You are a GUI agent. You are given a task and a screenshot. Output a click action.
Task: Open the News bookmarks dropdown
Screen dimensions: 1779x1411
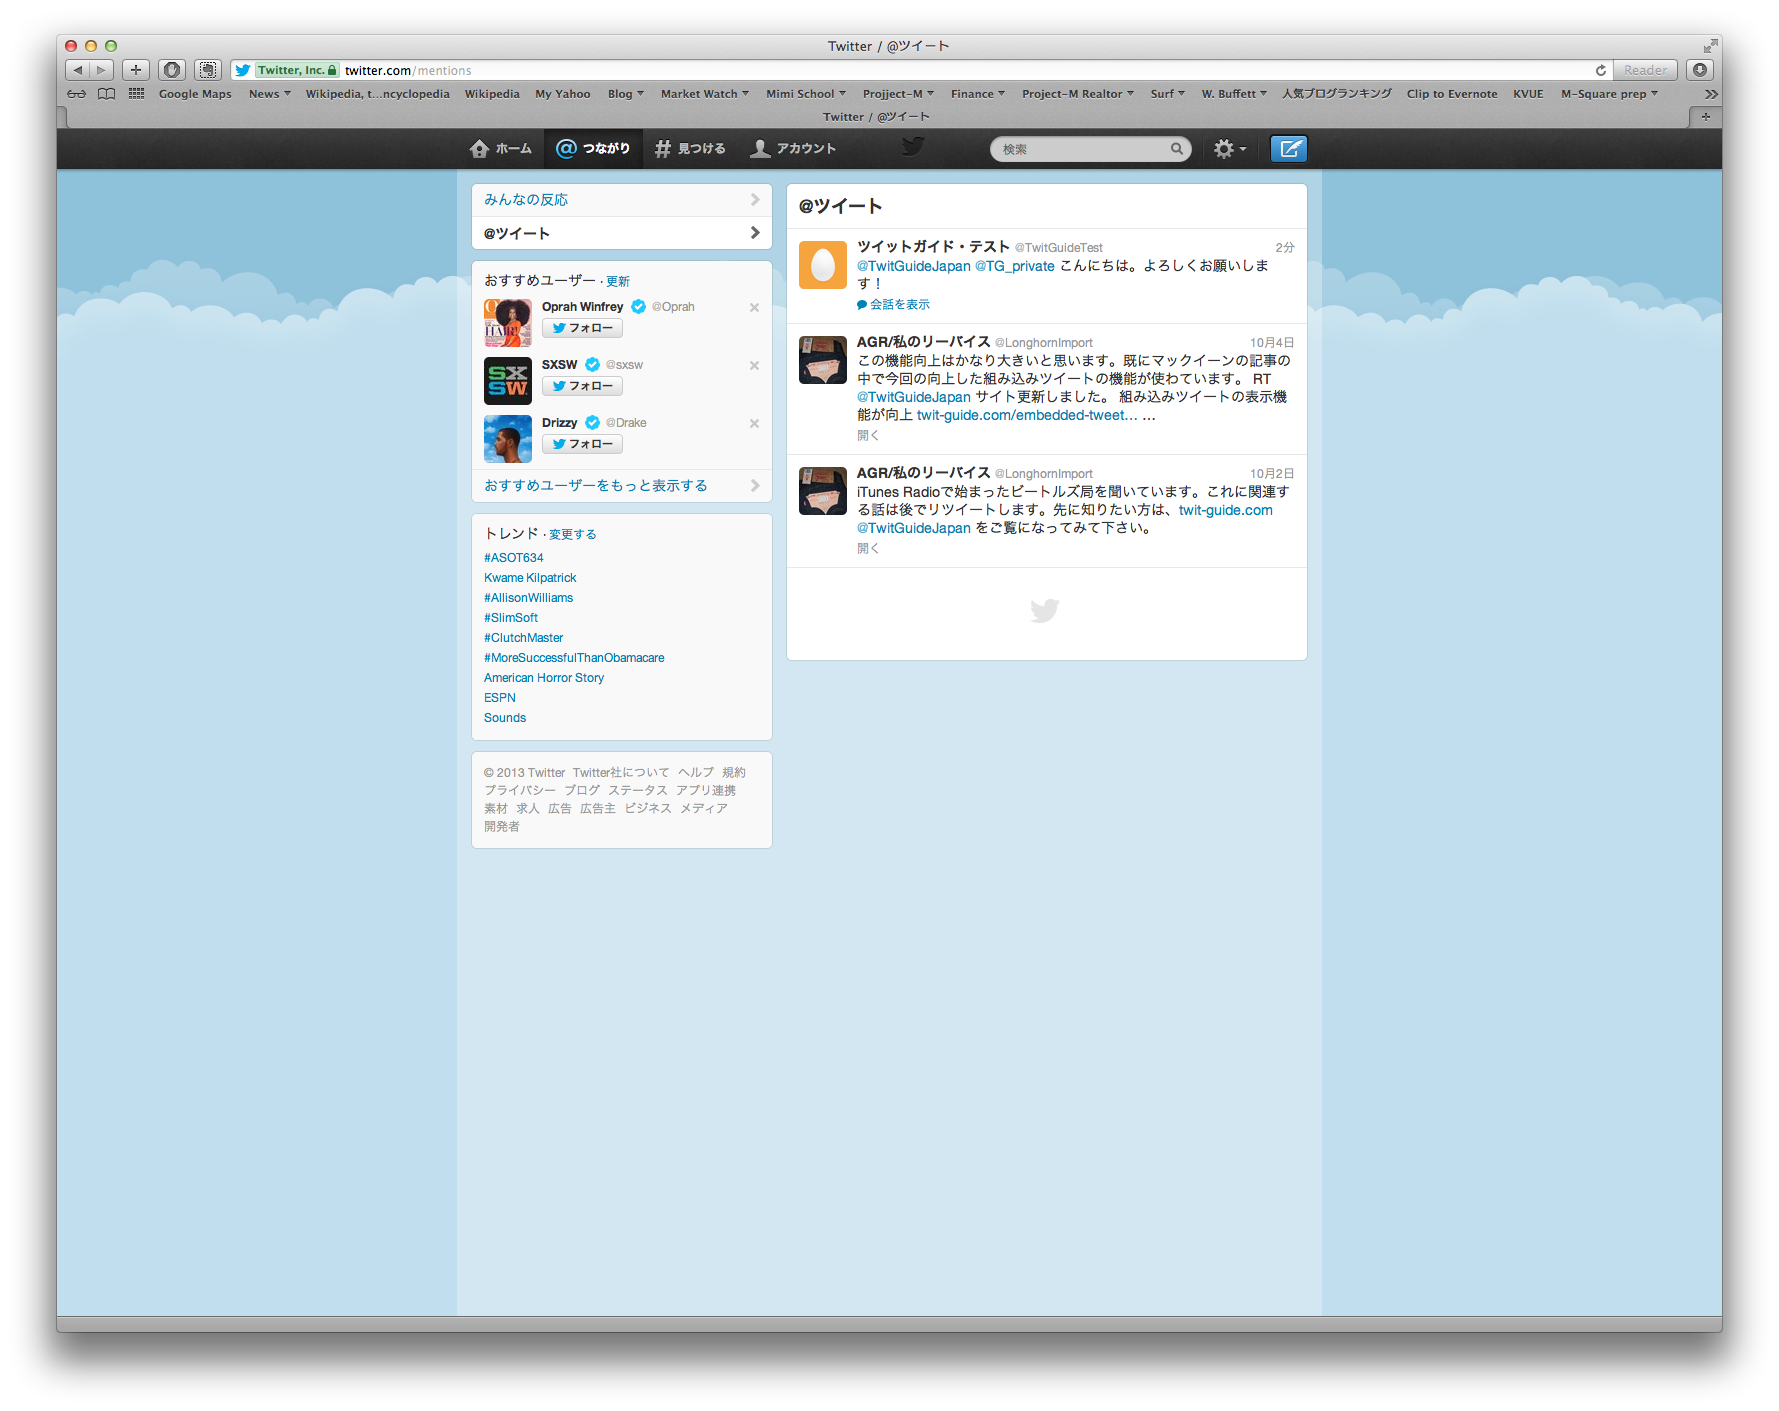click(x=269, y=94)
